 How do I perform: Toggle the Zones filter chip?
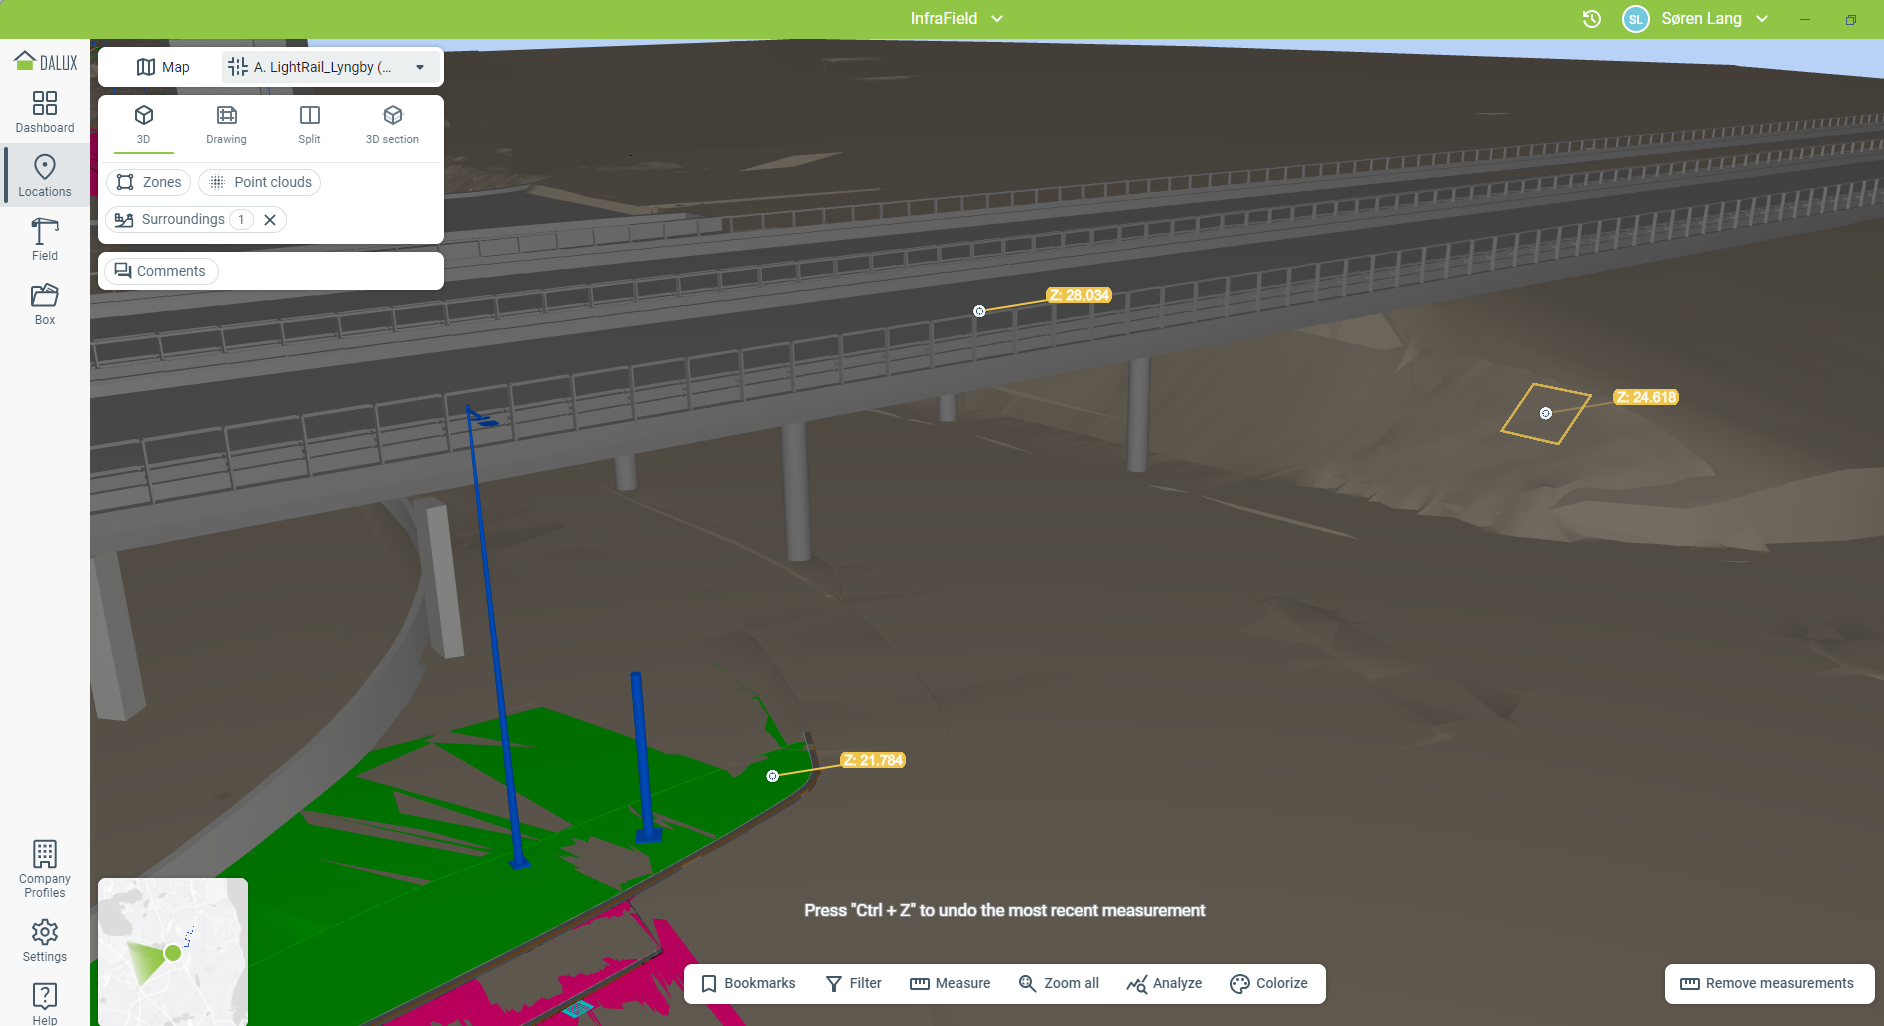coord(149,182)
